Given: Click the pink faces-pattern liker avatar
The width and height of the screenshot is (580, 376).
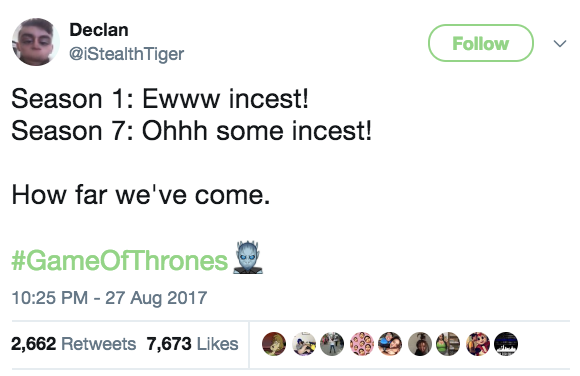Looking at the screenshot, I should [362, 344].
